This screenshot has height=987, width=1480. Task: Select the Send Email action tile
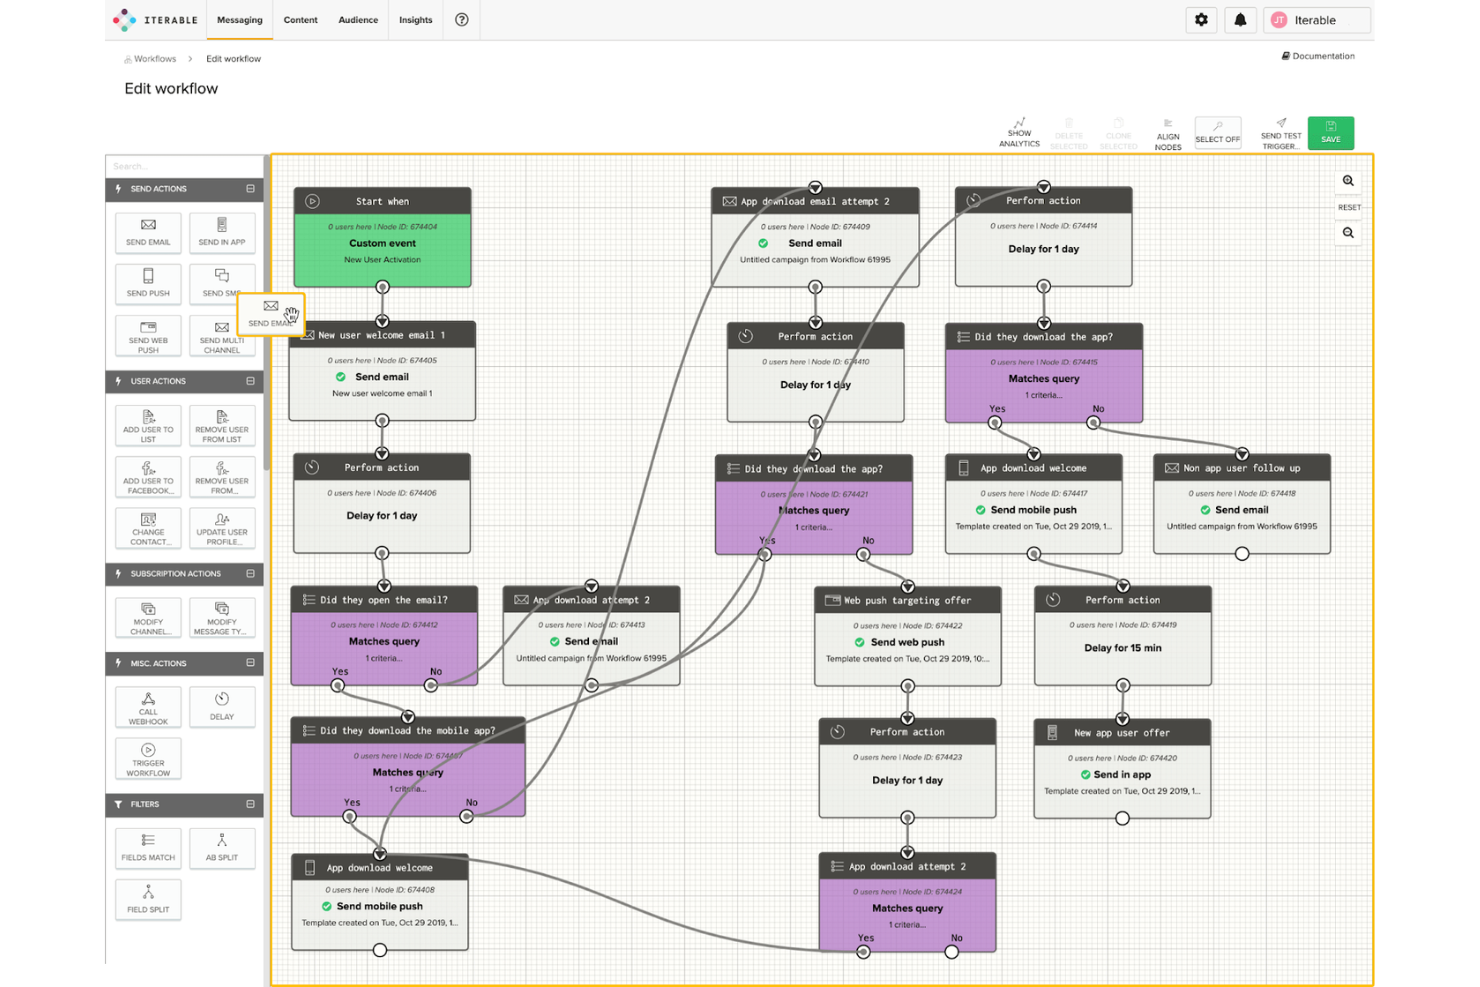(148, 232)
